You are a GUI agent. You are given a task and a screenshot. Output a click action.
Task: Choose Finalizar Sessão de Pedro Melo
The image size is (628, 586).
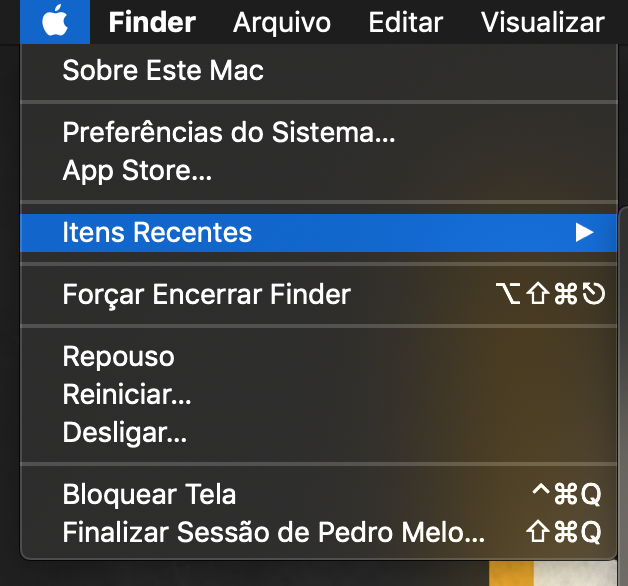(273, 532)
